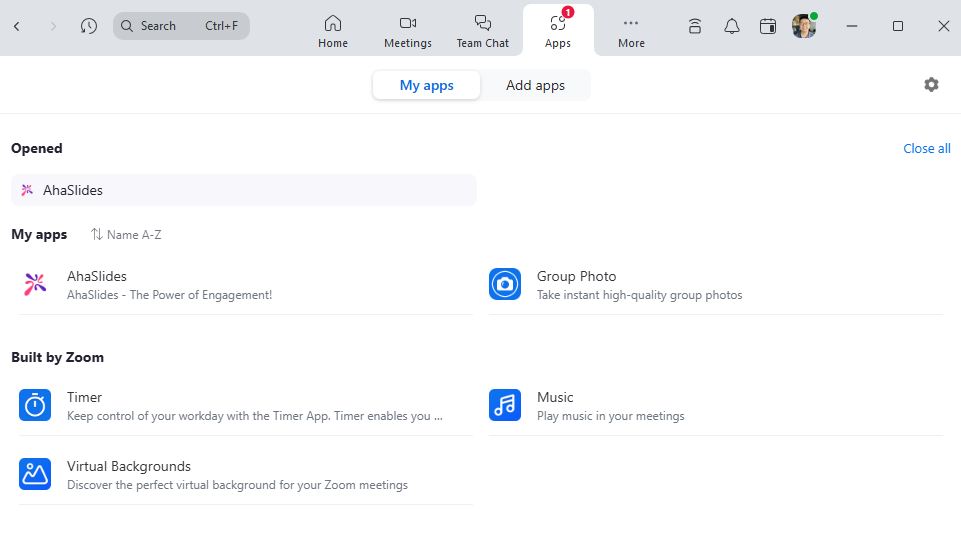Open the Meetings tab
Image resolution: width=961 pixels, height=534 pixels.
point(407,30)
